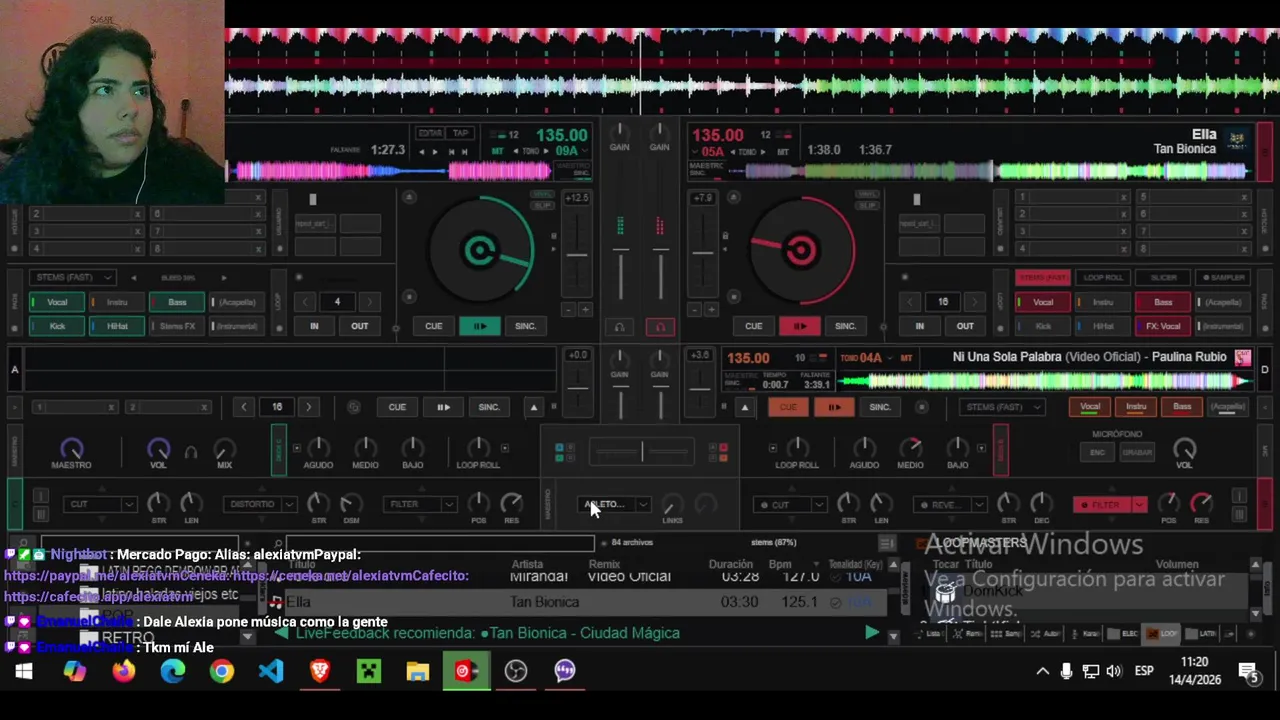Click the MAESTRO volume knob
The width and height of the screenshot is (1280, 720).
(71, 449)
